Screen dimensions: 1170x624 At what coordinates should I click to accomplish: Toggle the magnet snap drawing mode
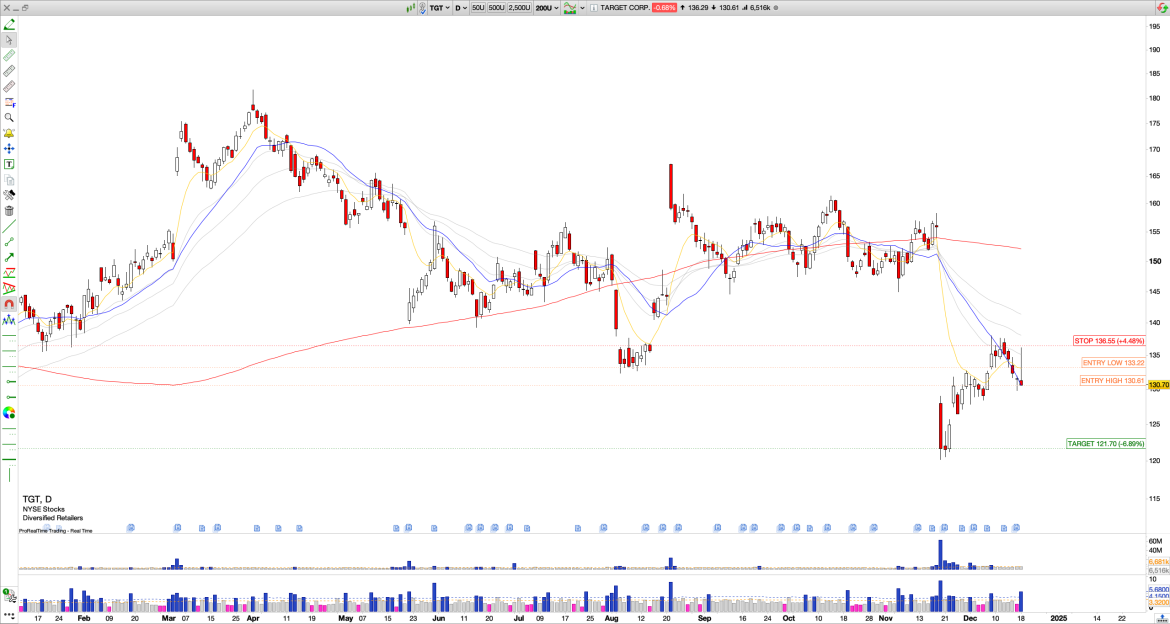click(9, 304)
